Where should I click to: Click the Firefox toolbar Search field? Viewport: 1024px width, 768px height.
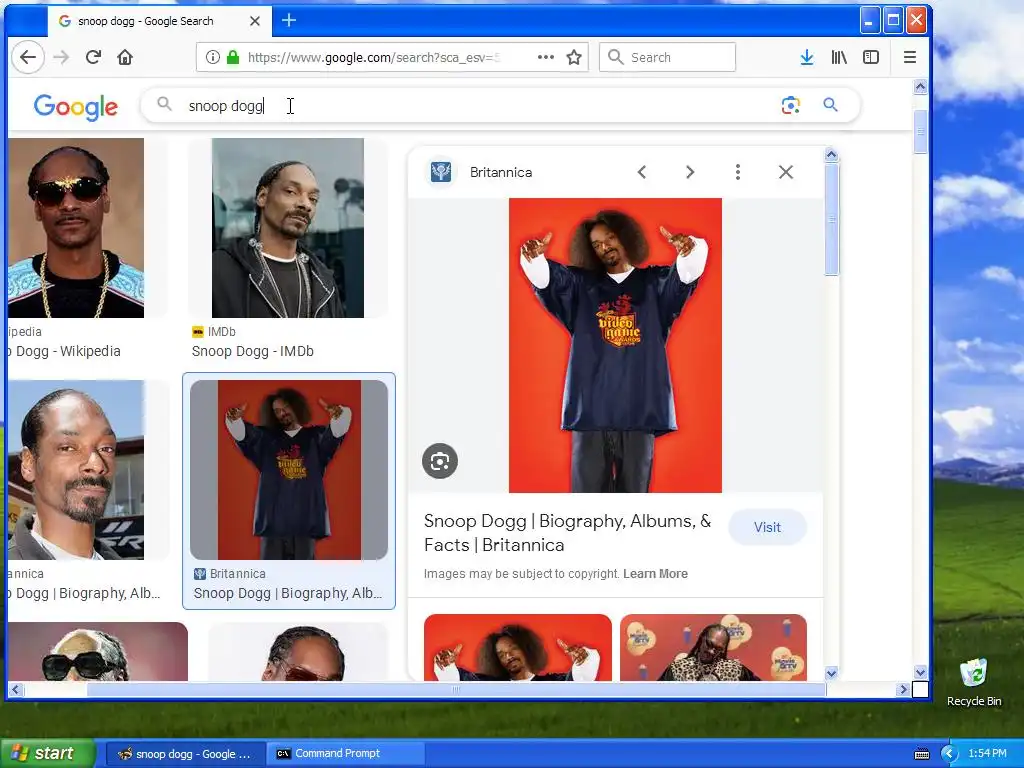coord(667,57)
